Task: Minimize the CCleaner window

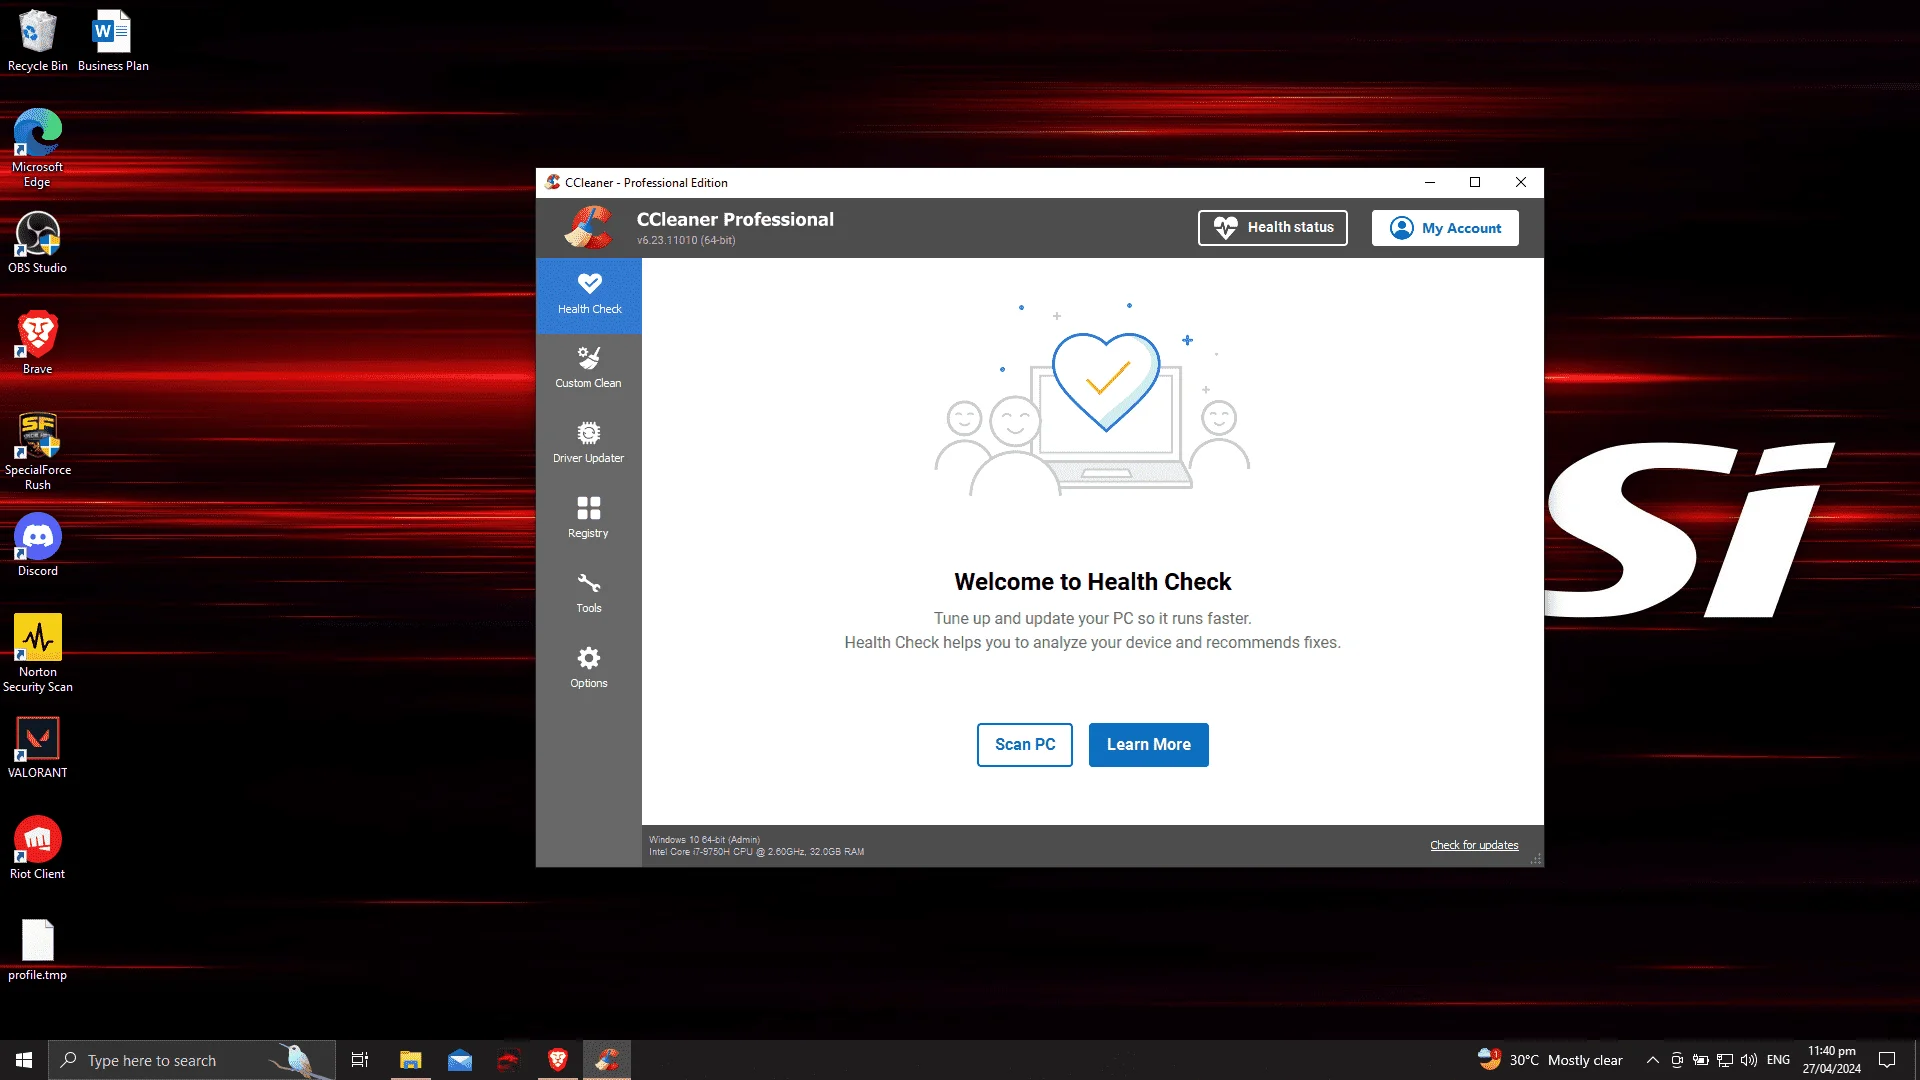Action: (1430, 183)
